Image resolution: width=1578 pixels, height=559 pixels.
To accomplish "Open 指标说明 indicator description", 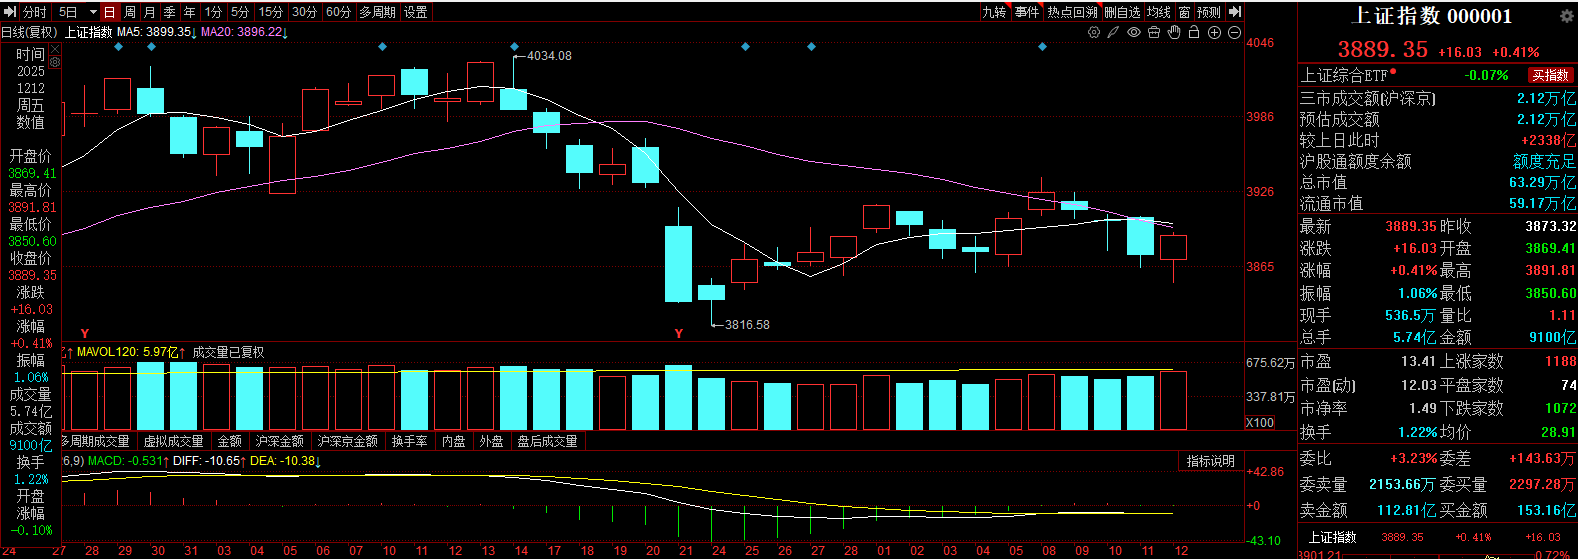I will (x=1210, y=461).
